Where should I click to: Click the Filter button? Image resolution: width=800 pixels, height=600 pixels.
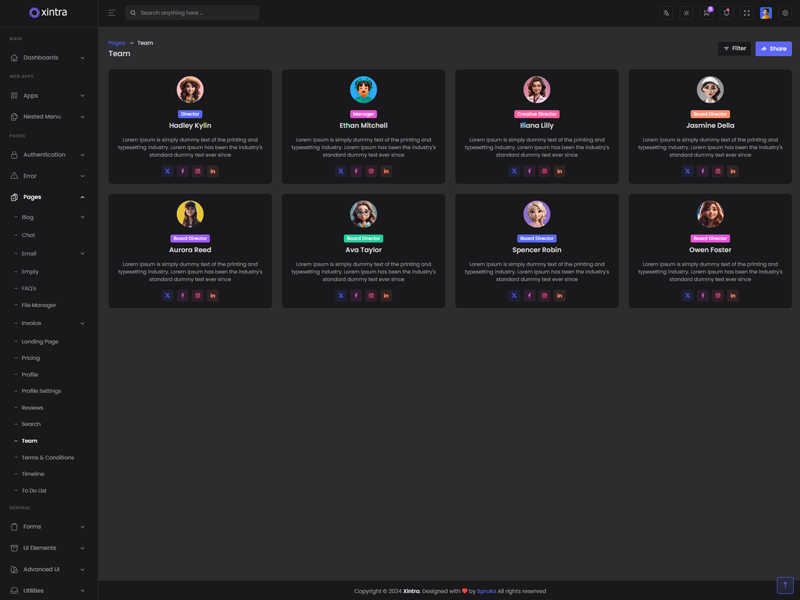click(x=734, y=48)
